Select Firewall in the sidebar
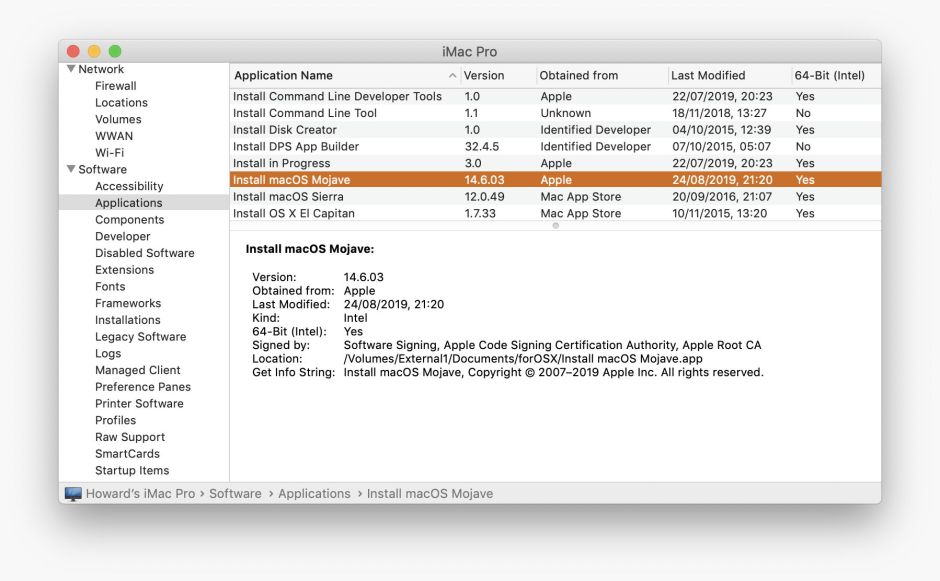 click(115, 86)
